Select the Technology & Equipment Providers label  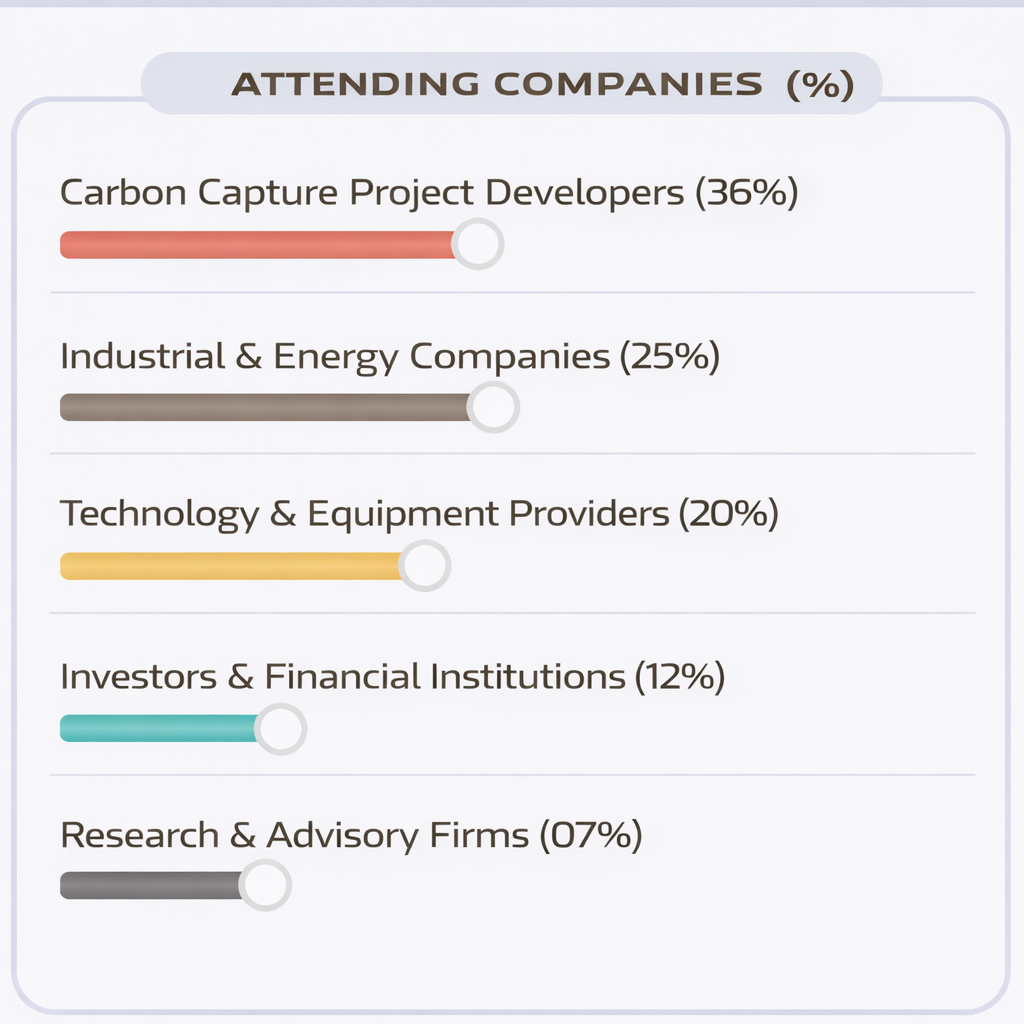point(364,514)
